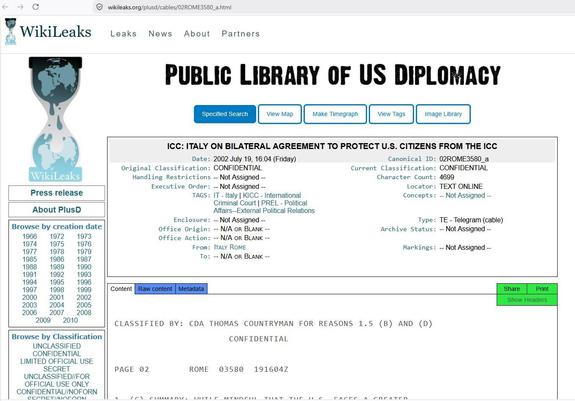Viewport: 575px width, 401px height.
Task: Click the large WikiLeaks hourglass image
Action: pyautogui.click(x=55, y=119)
